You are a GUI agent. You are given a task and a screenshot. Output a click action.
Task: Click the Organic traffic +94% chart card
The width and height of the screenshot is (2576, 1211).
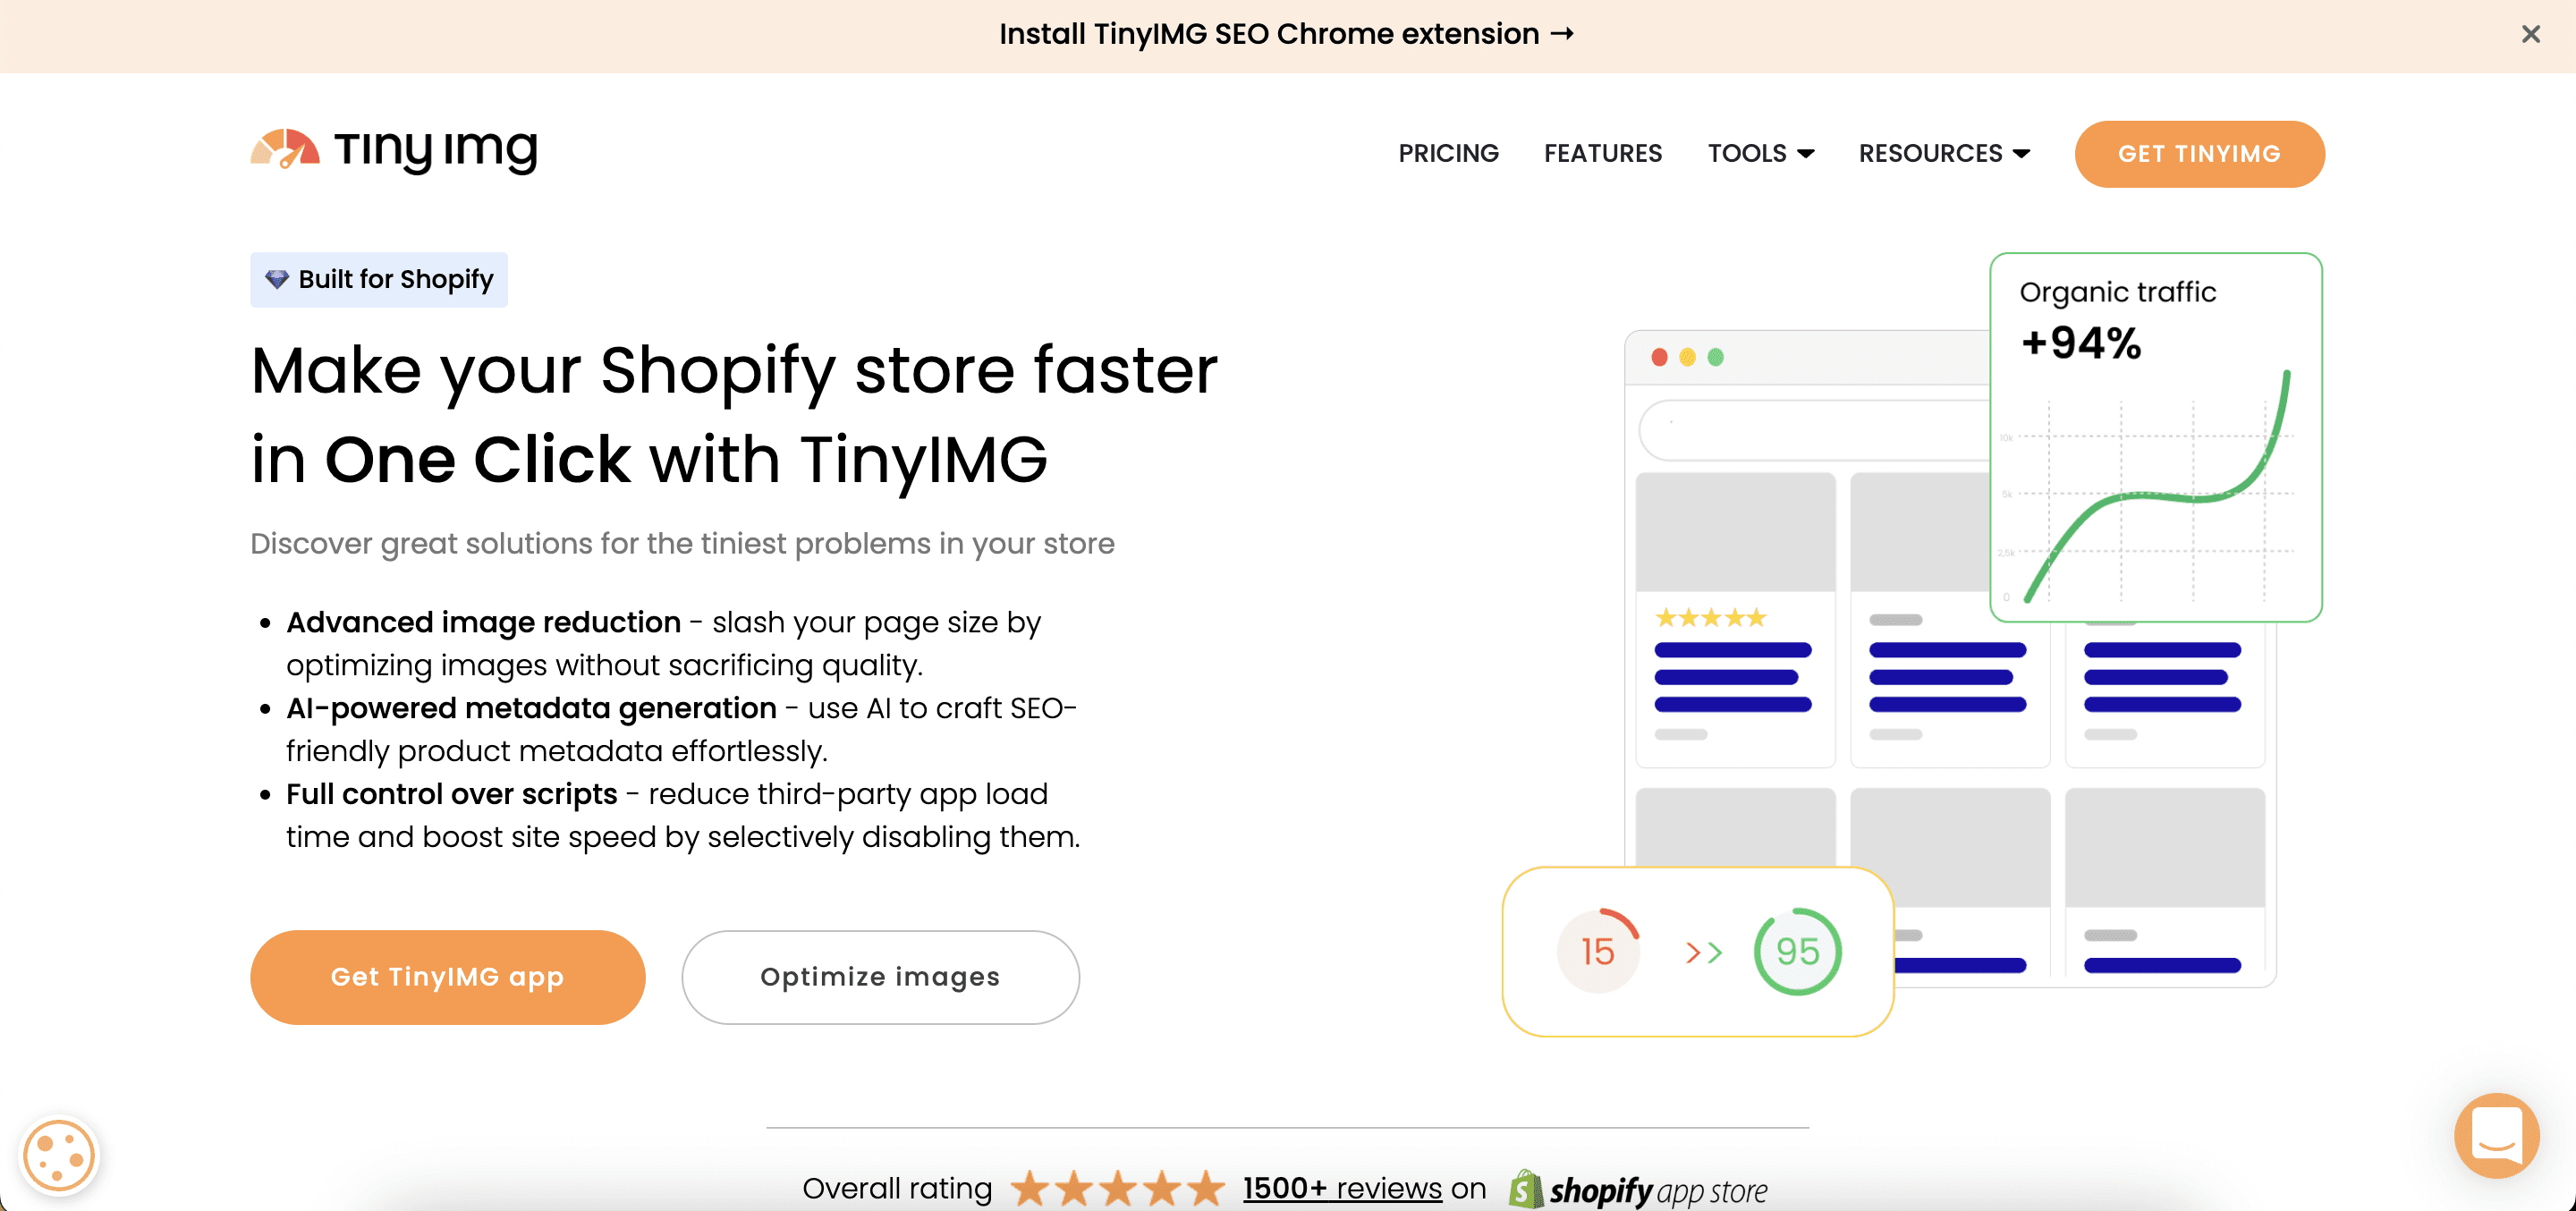(x=2155, y=437)
